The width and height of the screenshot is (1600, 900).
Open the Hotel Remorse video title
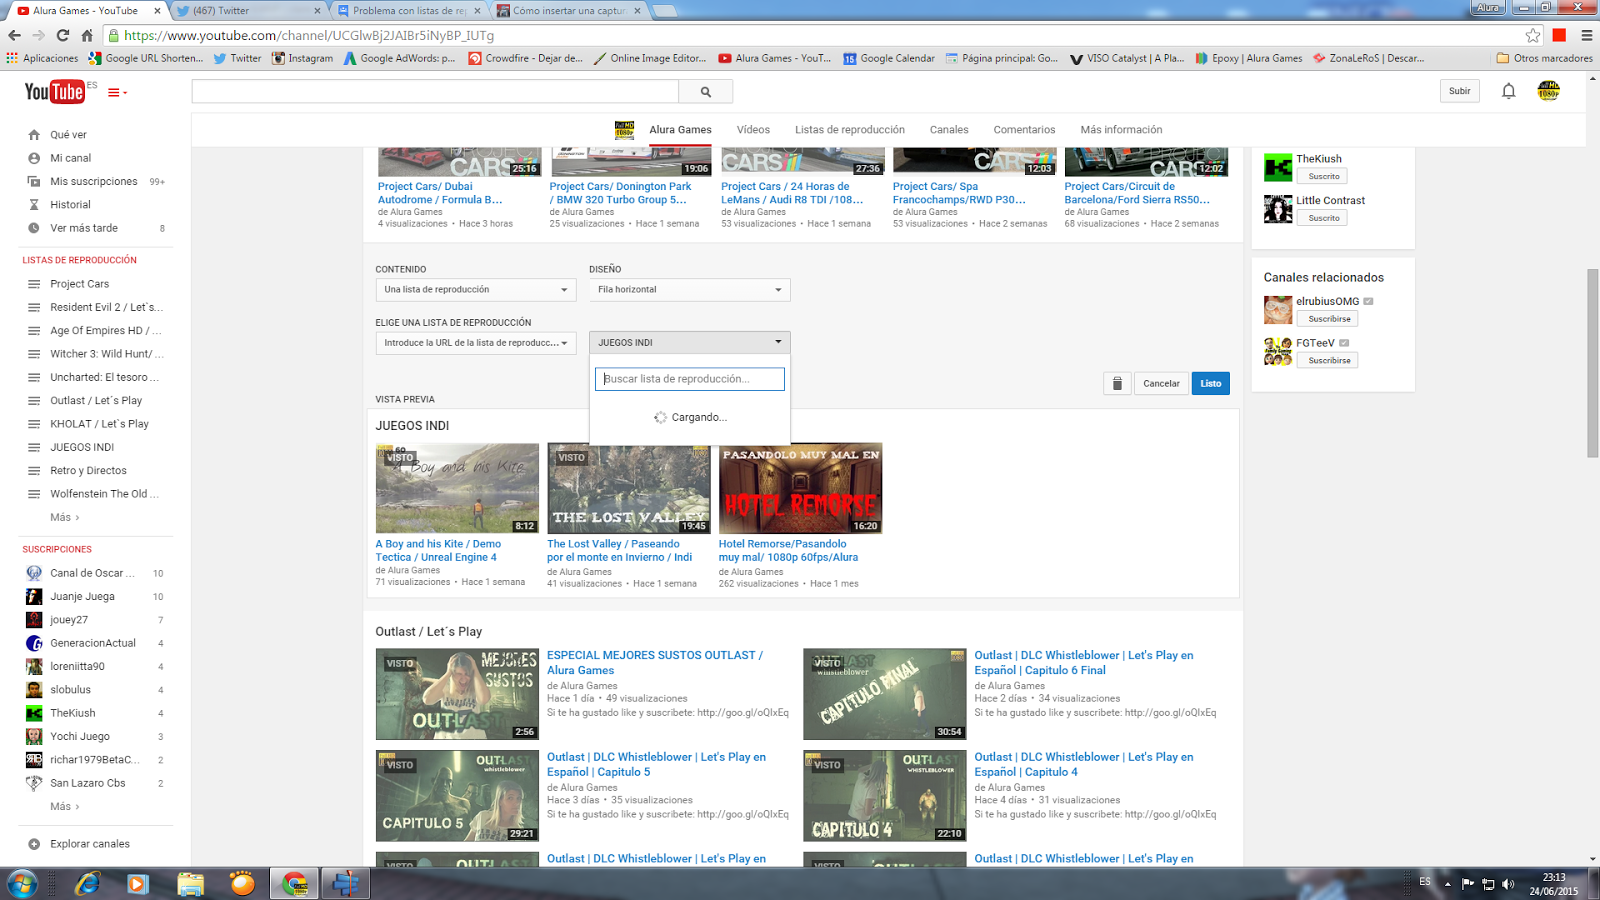[788, 551]
